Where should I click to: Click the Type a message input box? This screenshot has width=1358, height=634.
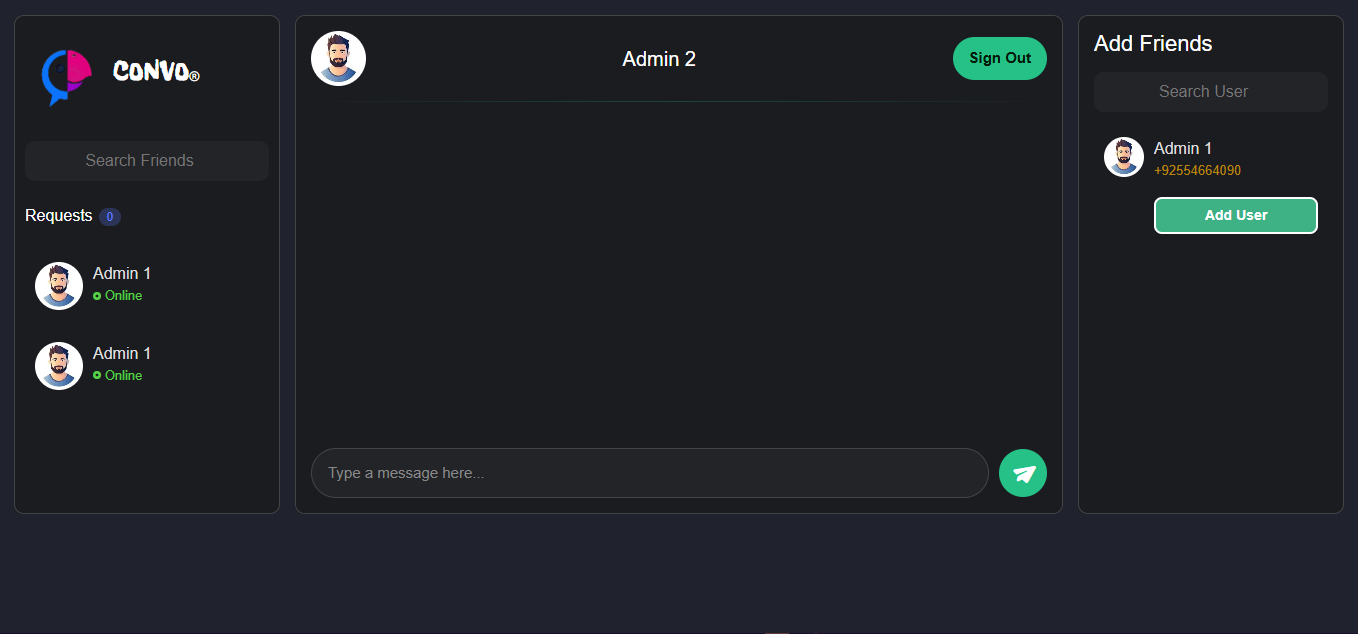(x=649, y=473)
